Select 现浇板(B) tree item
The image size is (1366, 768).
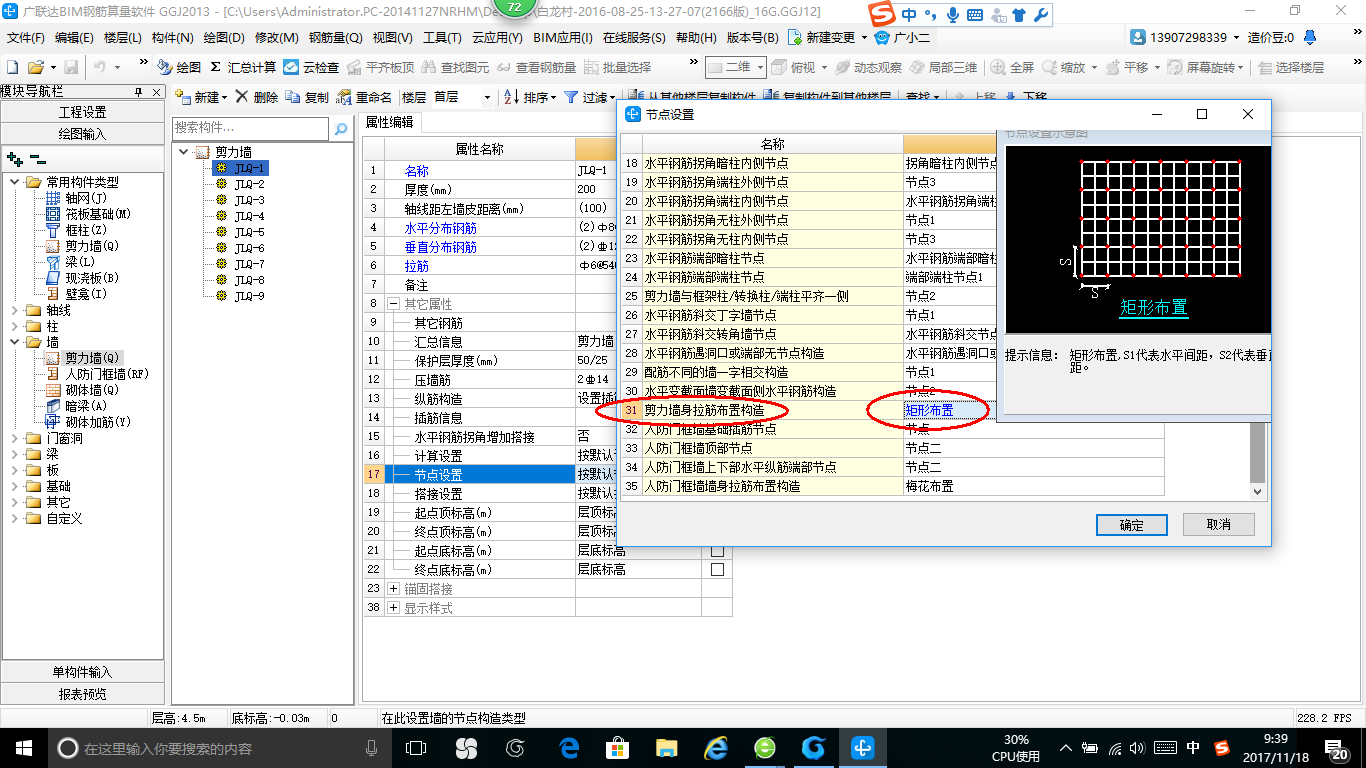82,278
